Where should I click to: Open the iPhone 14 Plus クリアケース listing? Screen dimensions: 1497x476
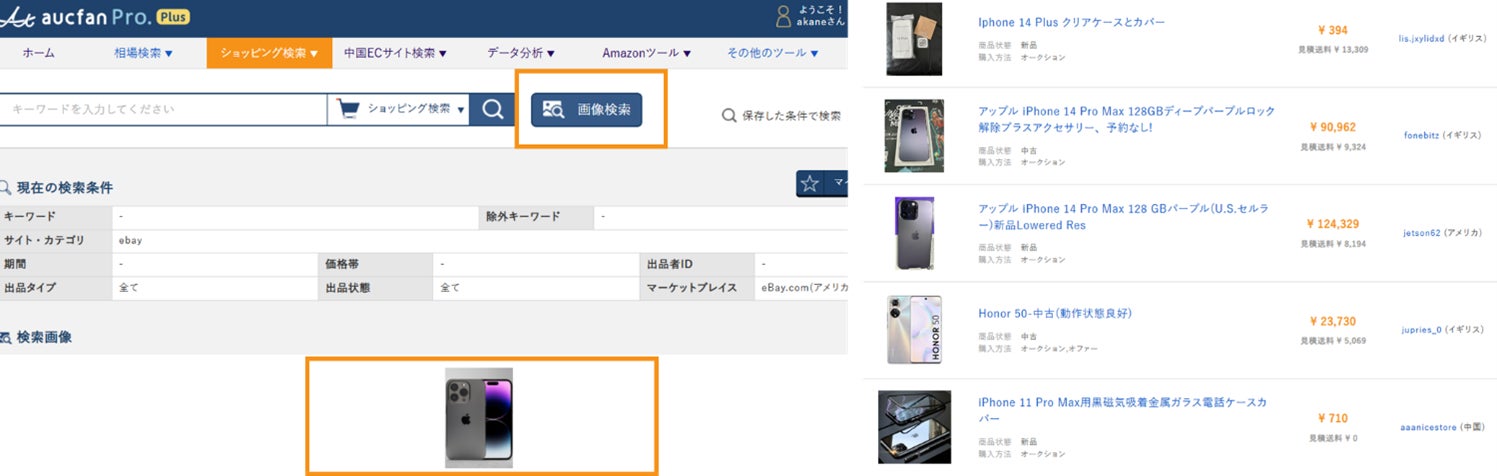pyautogui.click(x=1071, y=22)
